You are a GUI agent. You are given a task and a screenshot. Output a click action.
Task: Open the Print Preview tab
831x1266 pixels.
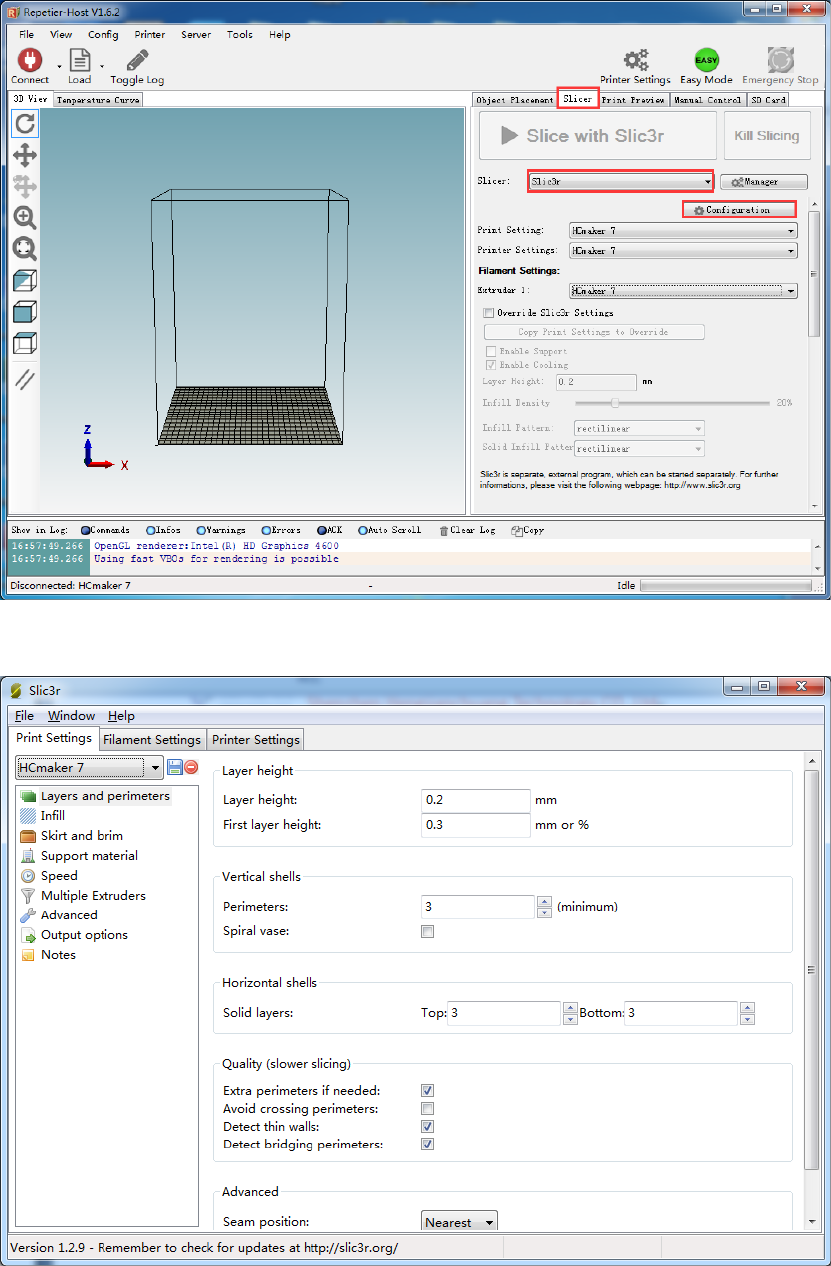[634, 100]
